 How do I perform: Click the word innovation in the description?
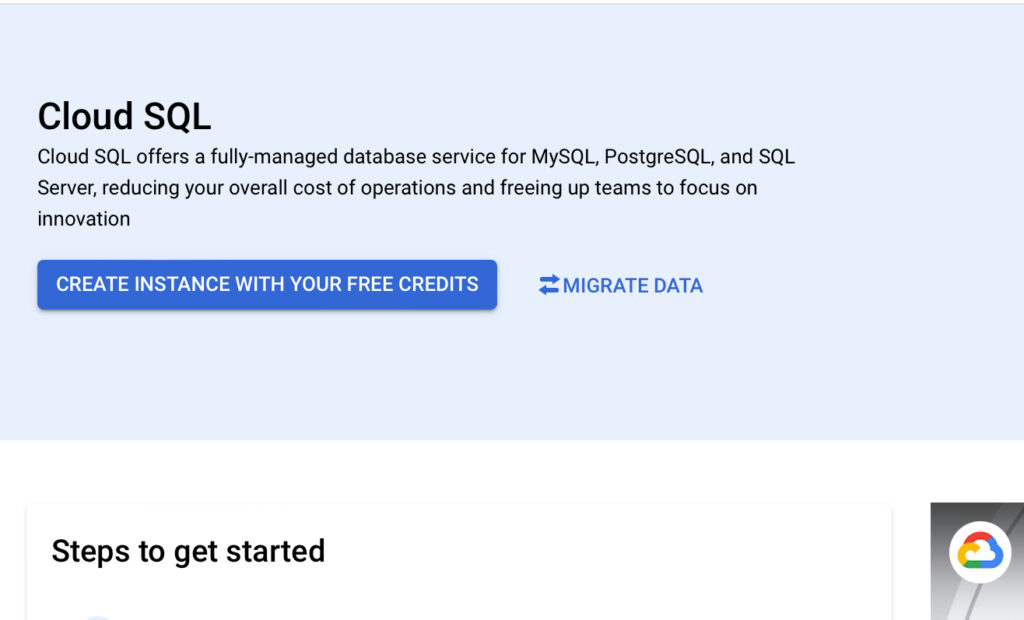[x=84, y=219]
